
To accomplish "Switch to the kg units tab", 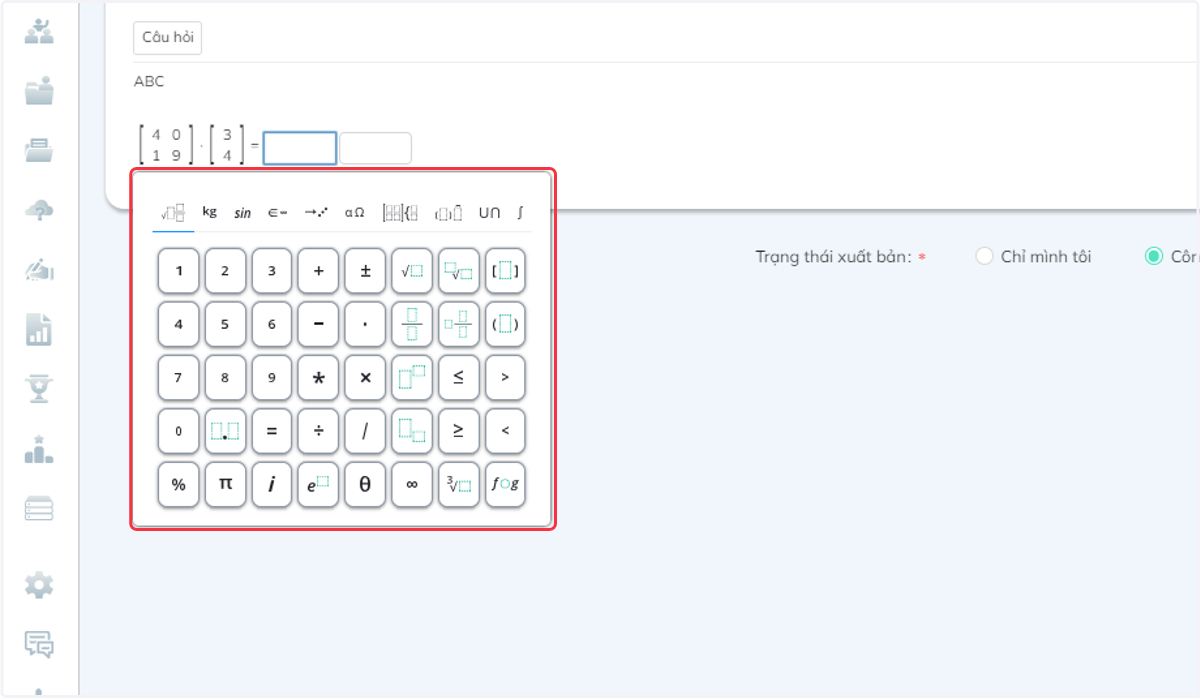I will [209, 212].
